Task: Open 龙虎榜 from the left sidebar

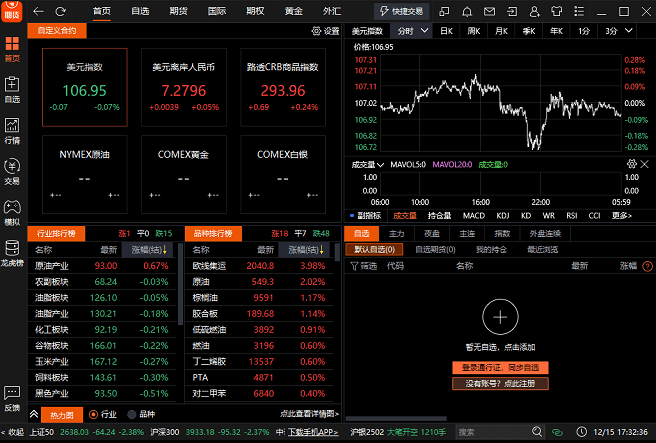Action: [x=12, y=252]
